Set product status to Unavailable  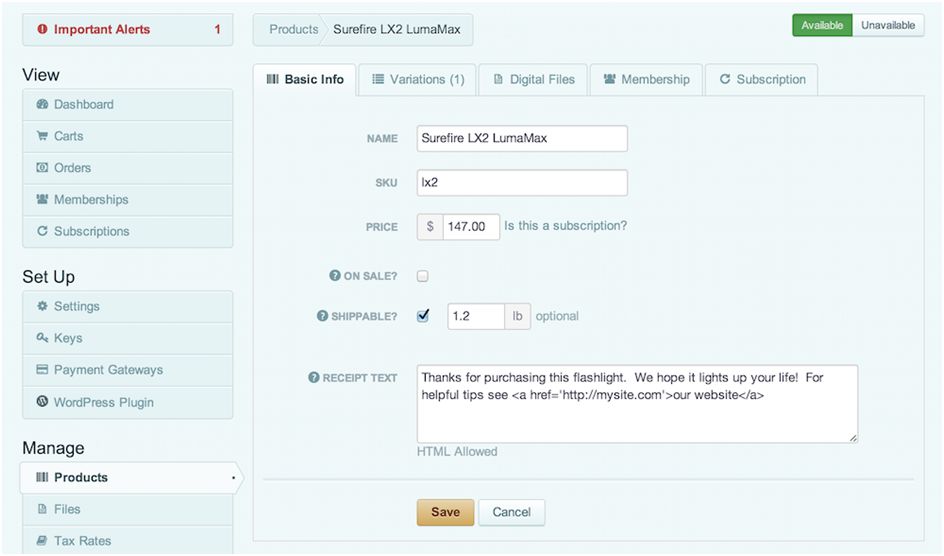pos(888,25)
